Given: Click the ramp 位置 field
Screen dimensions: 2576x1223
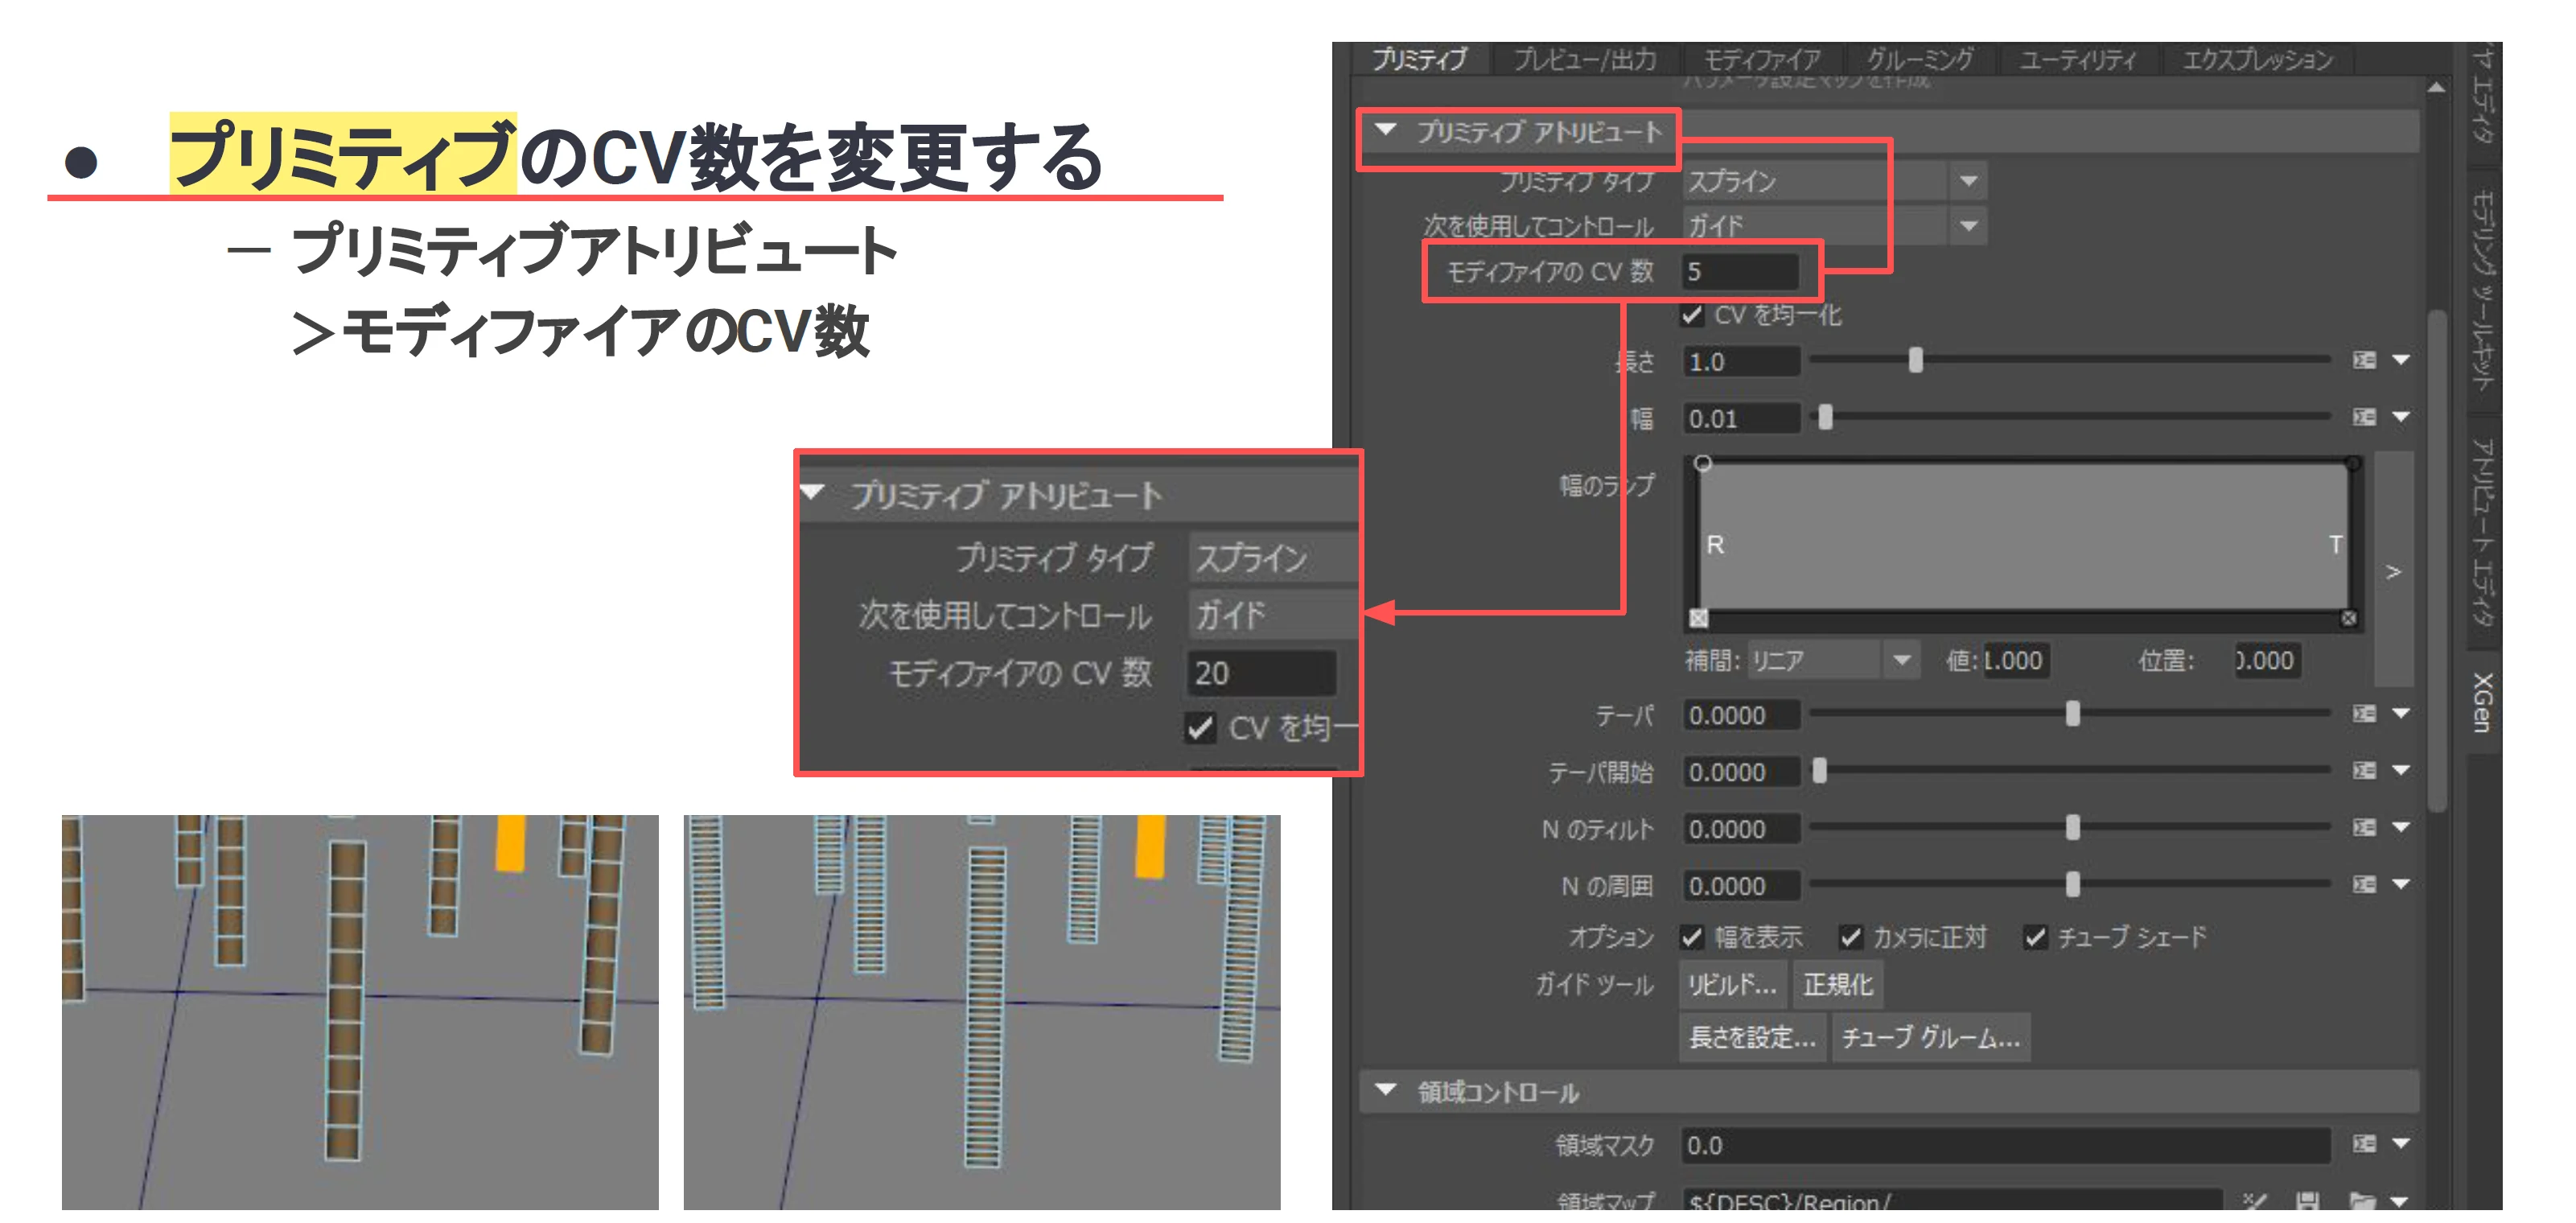Looking at the screenshot, I should [x=2266, y=660].
